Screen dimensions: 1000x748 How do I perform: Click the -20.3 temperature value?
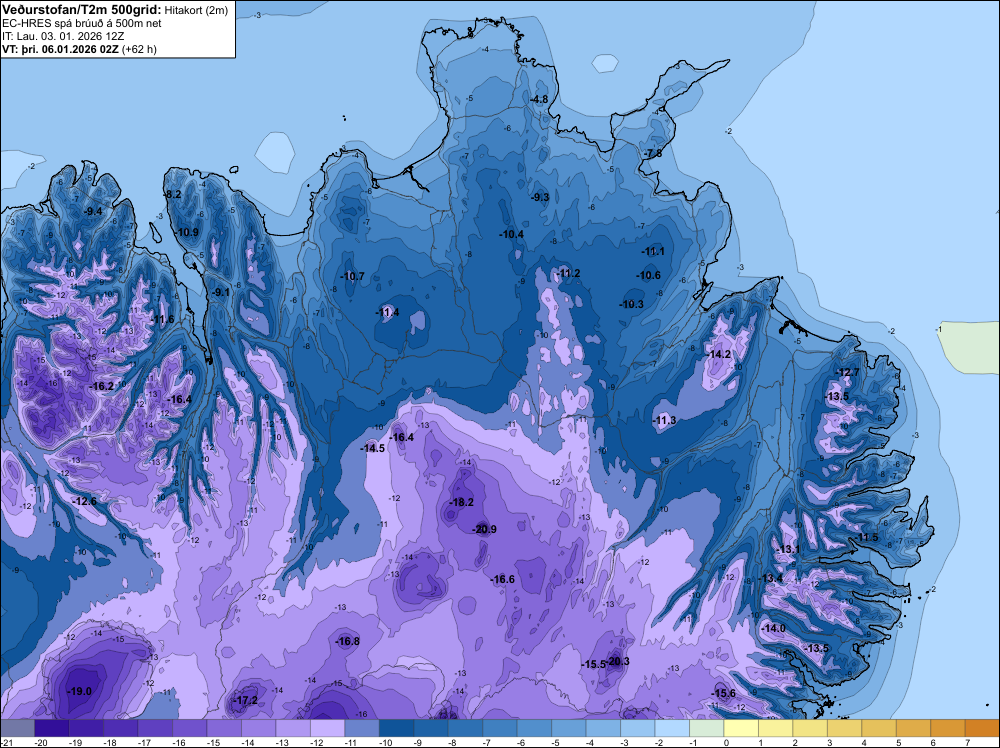tap(618, 661)
